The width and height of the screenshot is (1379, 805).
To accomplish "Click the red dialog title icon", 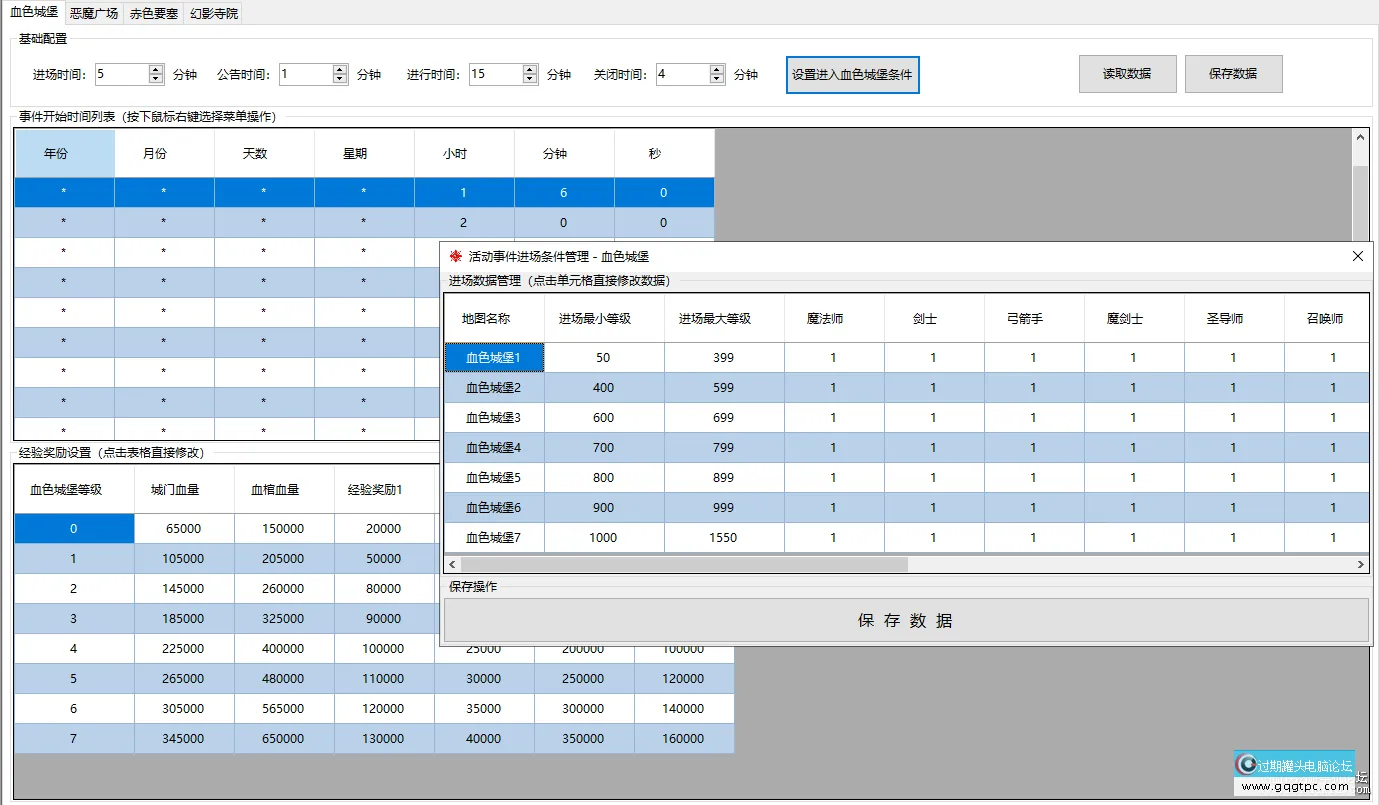I will 457,256.
